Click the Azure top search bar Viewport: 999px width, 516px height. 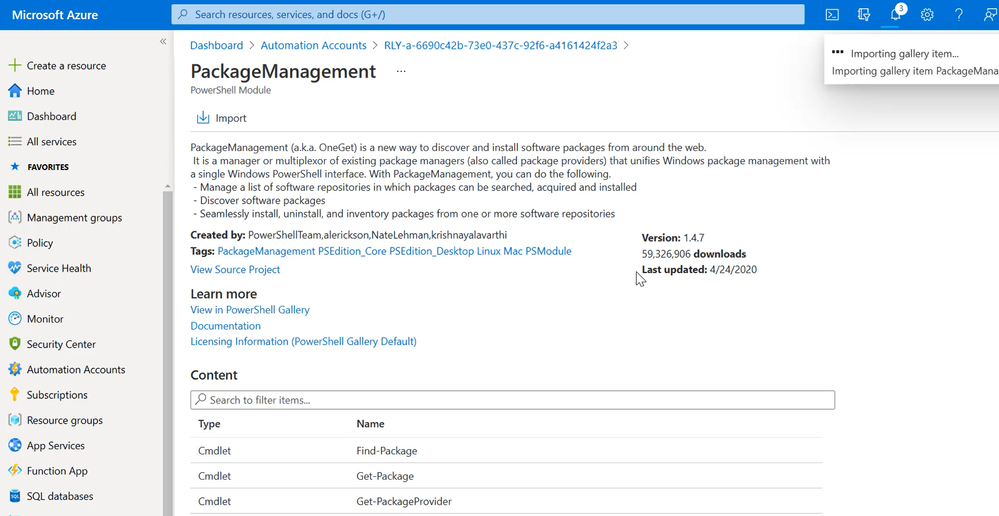pos(488,15)
